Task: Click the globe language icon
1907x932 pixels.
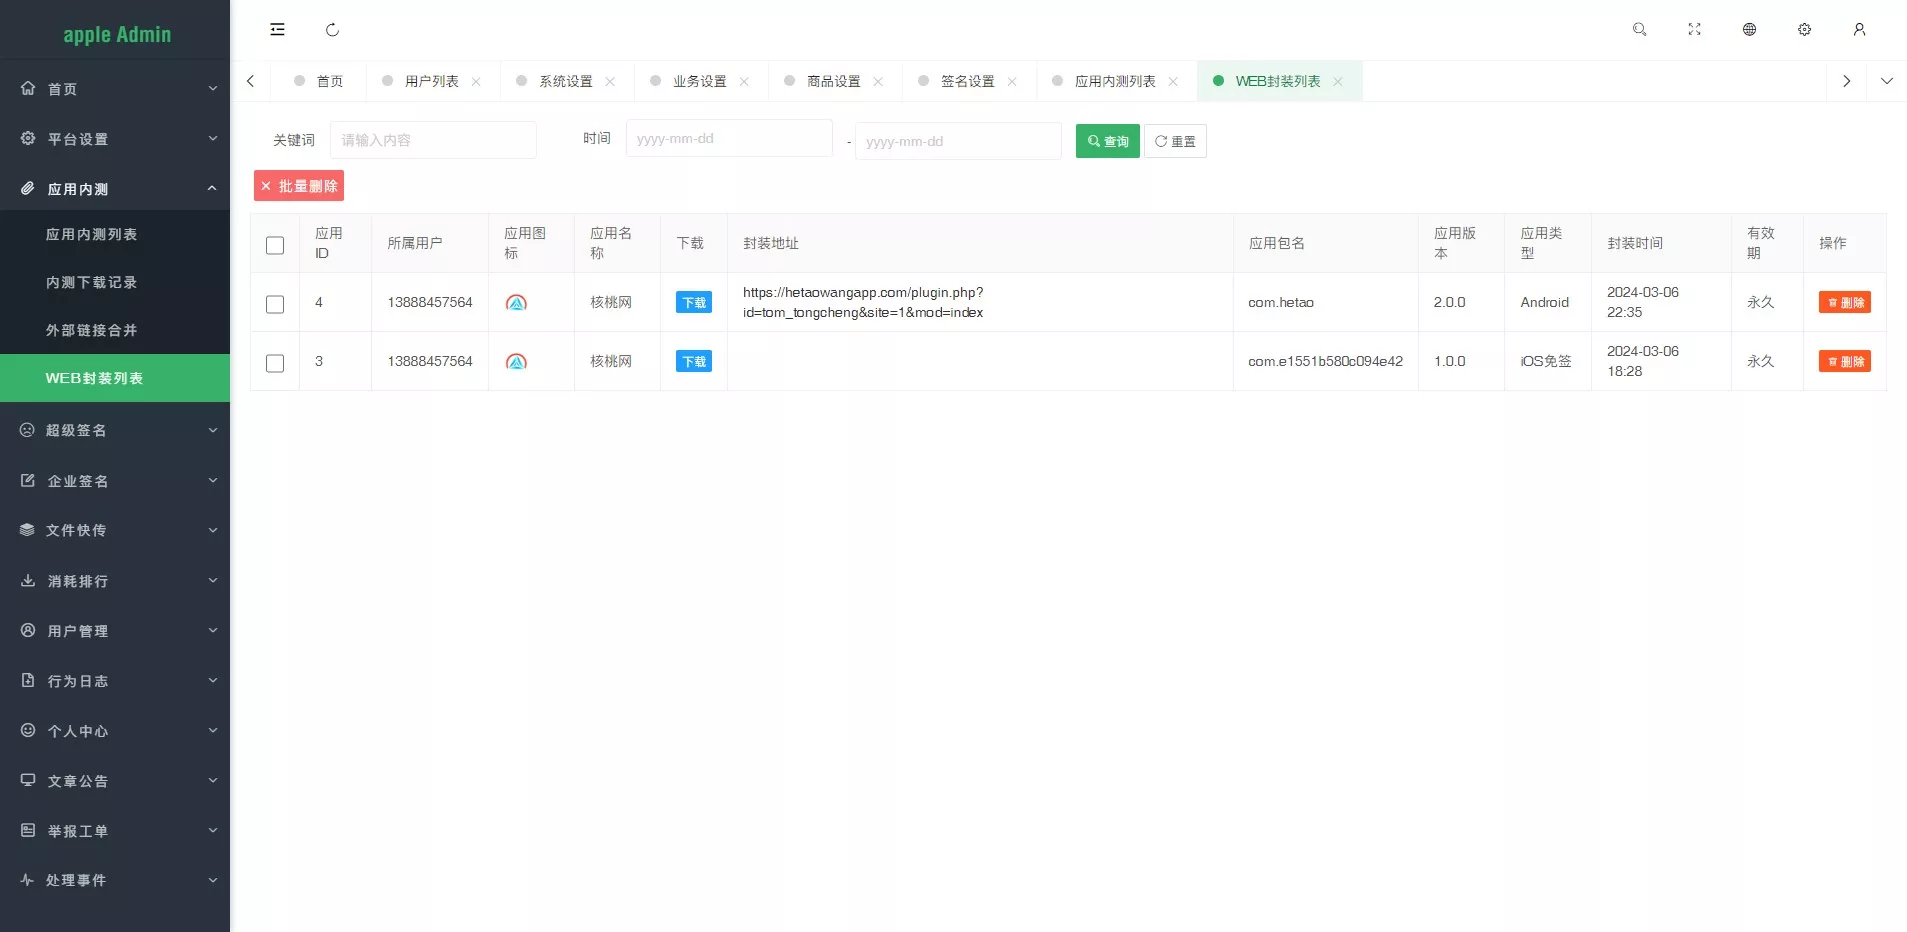Action: pos(1749,30)
